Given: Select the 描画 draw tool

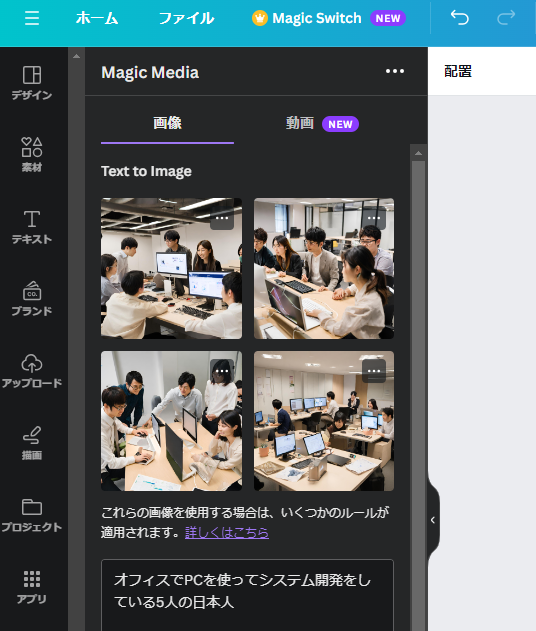Looking at the screenshot, I should click(32, 443).
